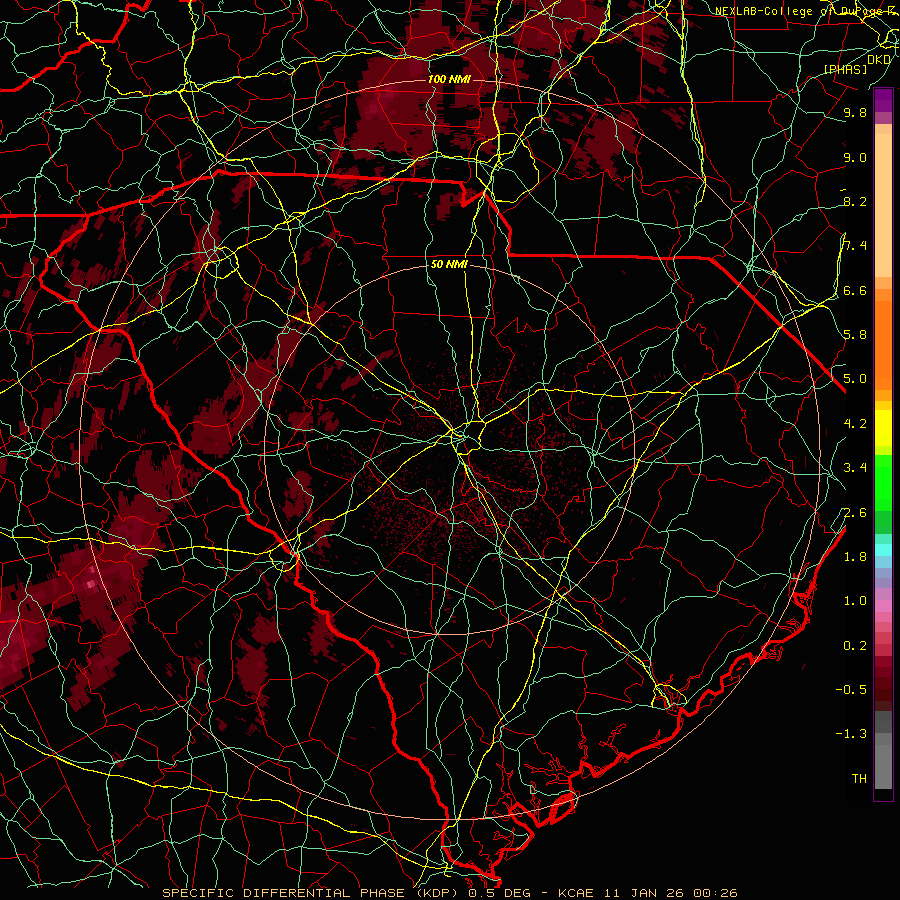
Task: Click the 5.8 legend value
Action: coord(855,335)
